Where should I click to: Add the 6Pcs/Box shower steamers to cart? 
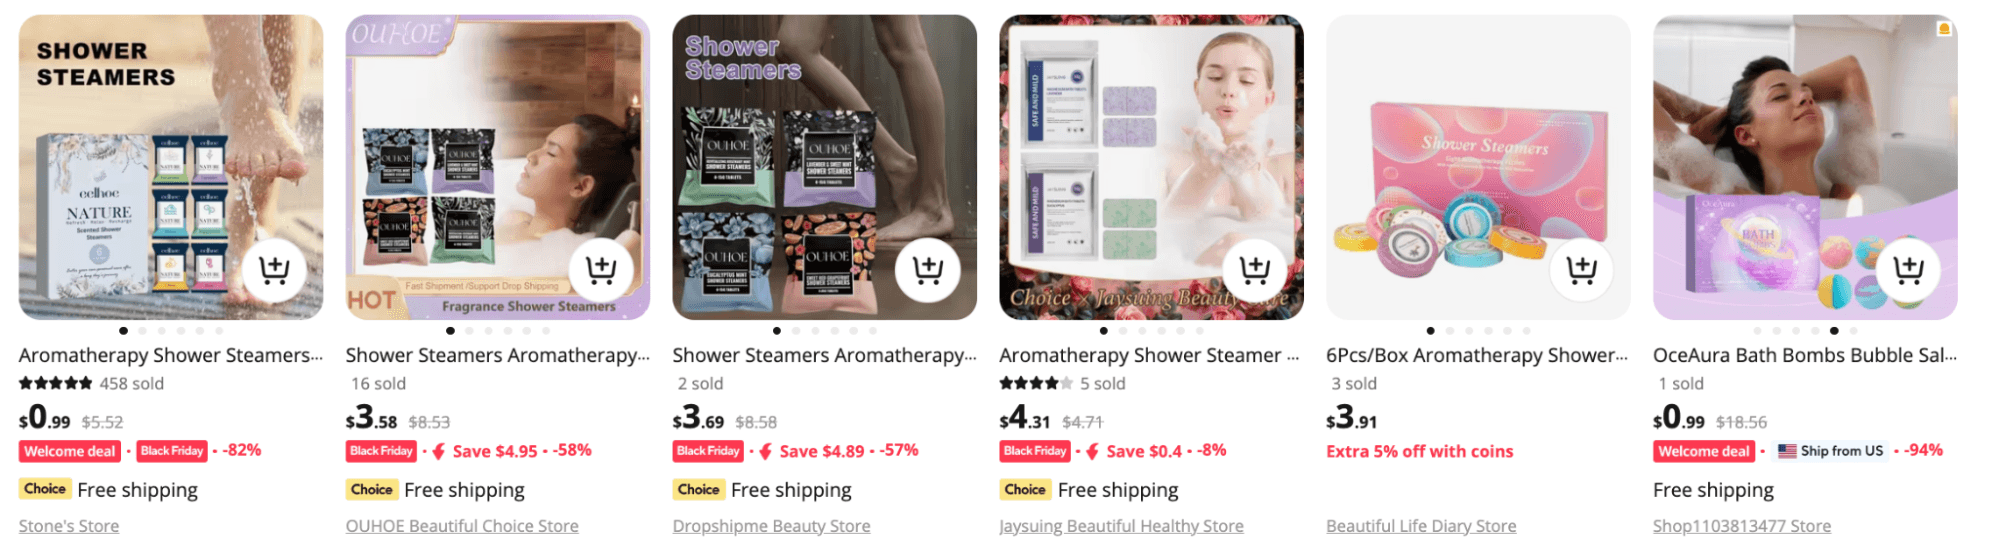pos(1581,269)
